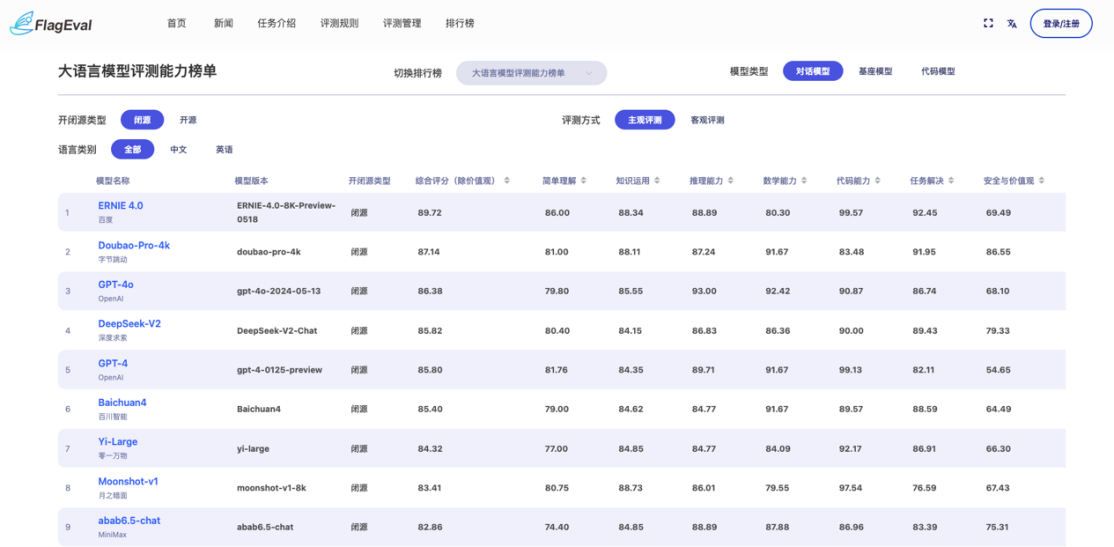
Task: Open the DeepSeek-V2 model link
Action: pos(129,324)
